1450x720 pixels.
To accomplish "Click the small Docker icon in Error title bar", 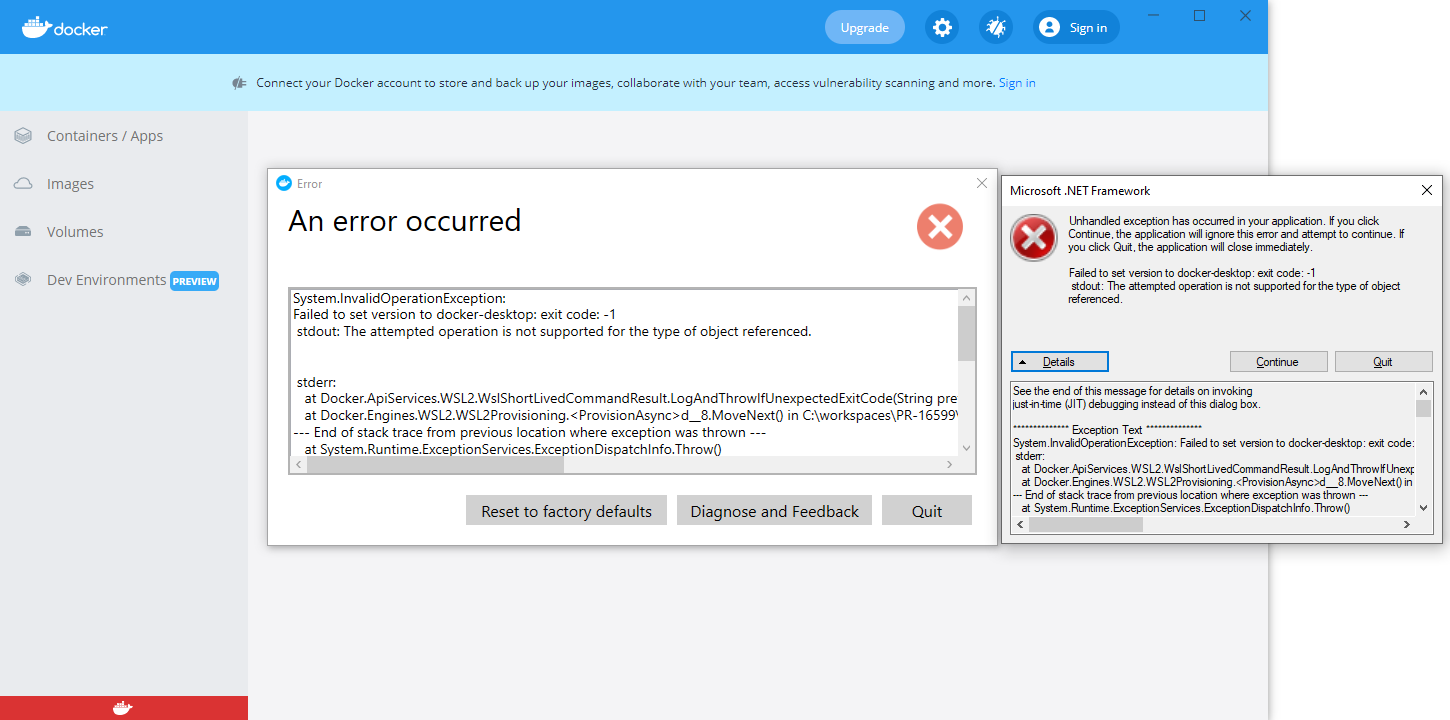I will [283, 183].
